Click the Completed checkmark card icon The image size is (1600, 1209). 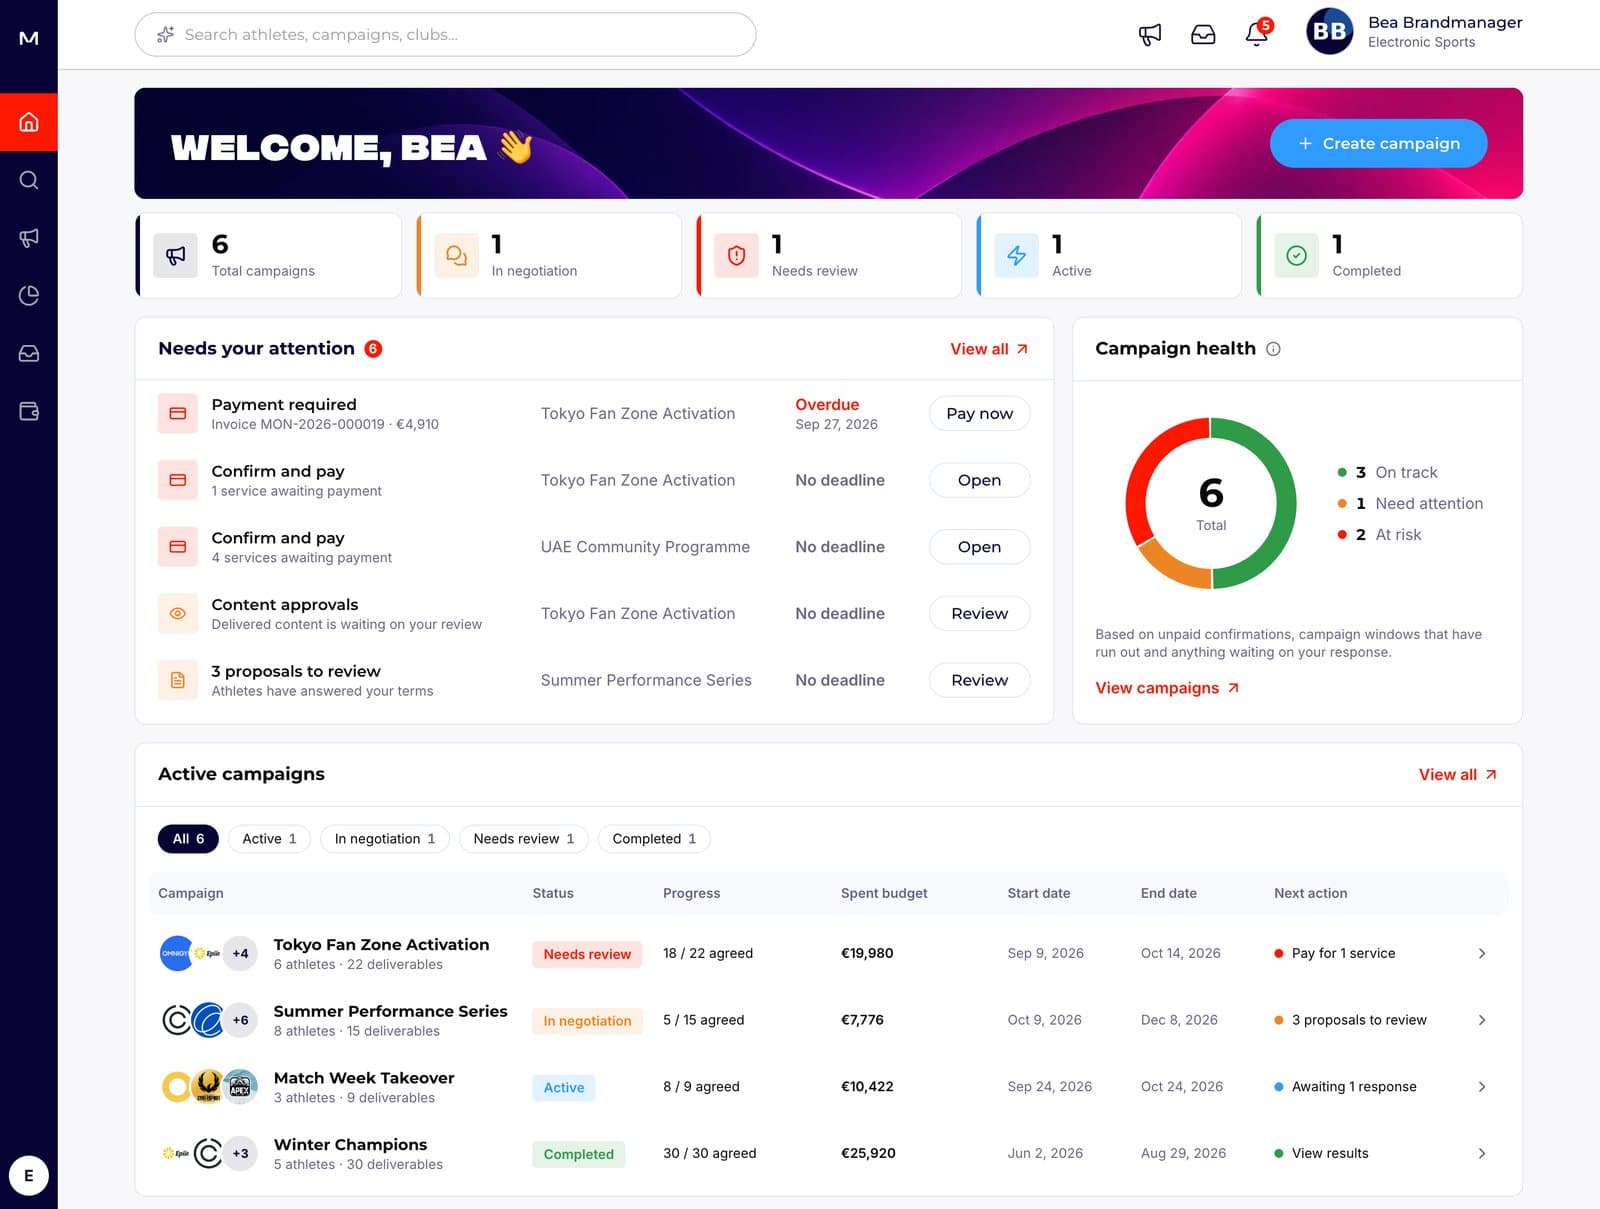1296,256
